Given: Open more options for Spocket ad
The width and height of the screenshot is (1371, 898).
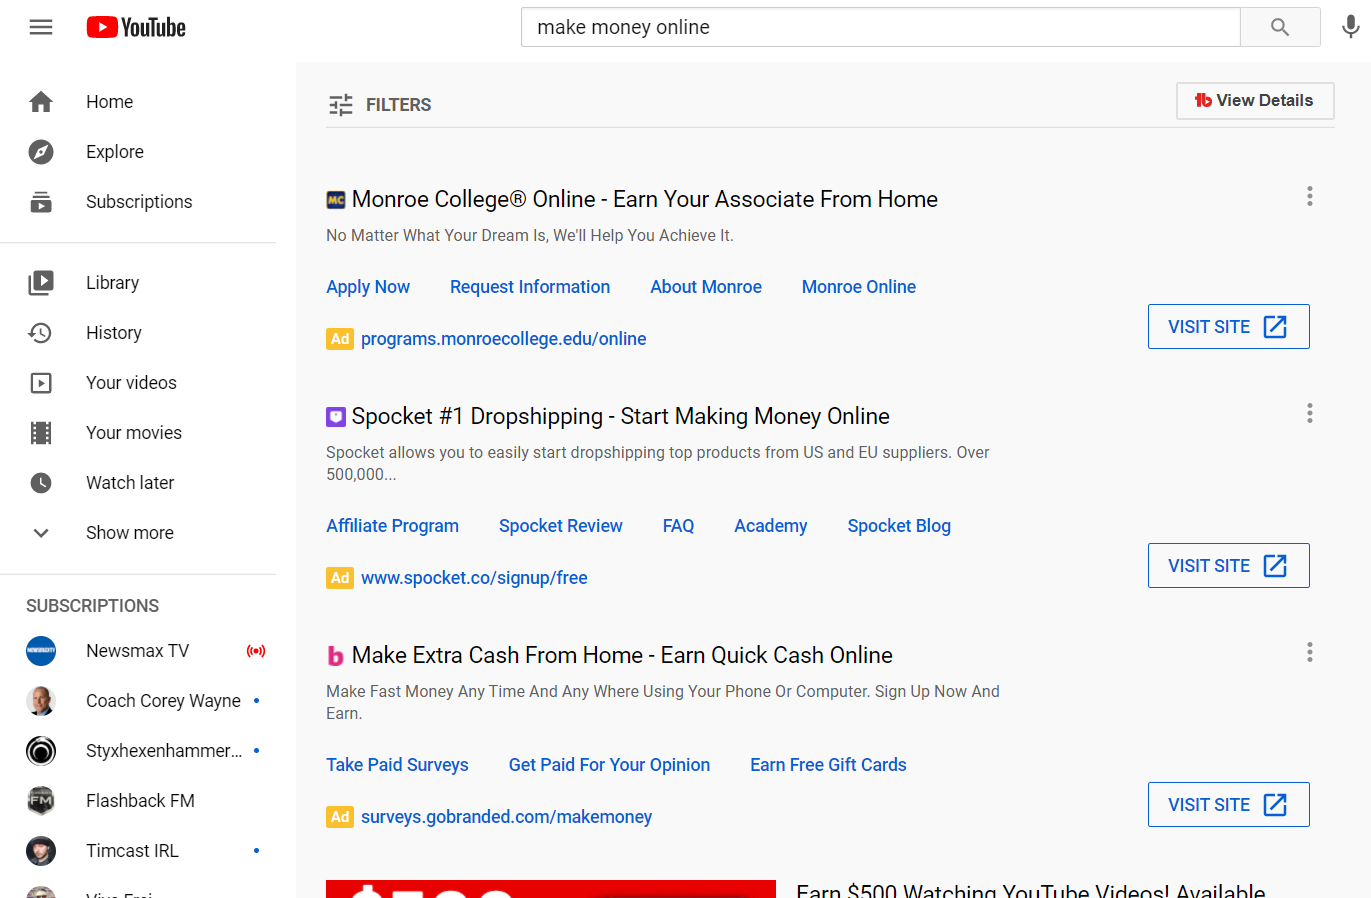Looking at the screenshot, I should pyautogui.click(x=1309, y=413).
